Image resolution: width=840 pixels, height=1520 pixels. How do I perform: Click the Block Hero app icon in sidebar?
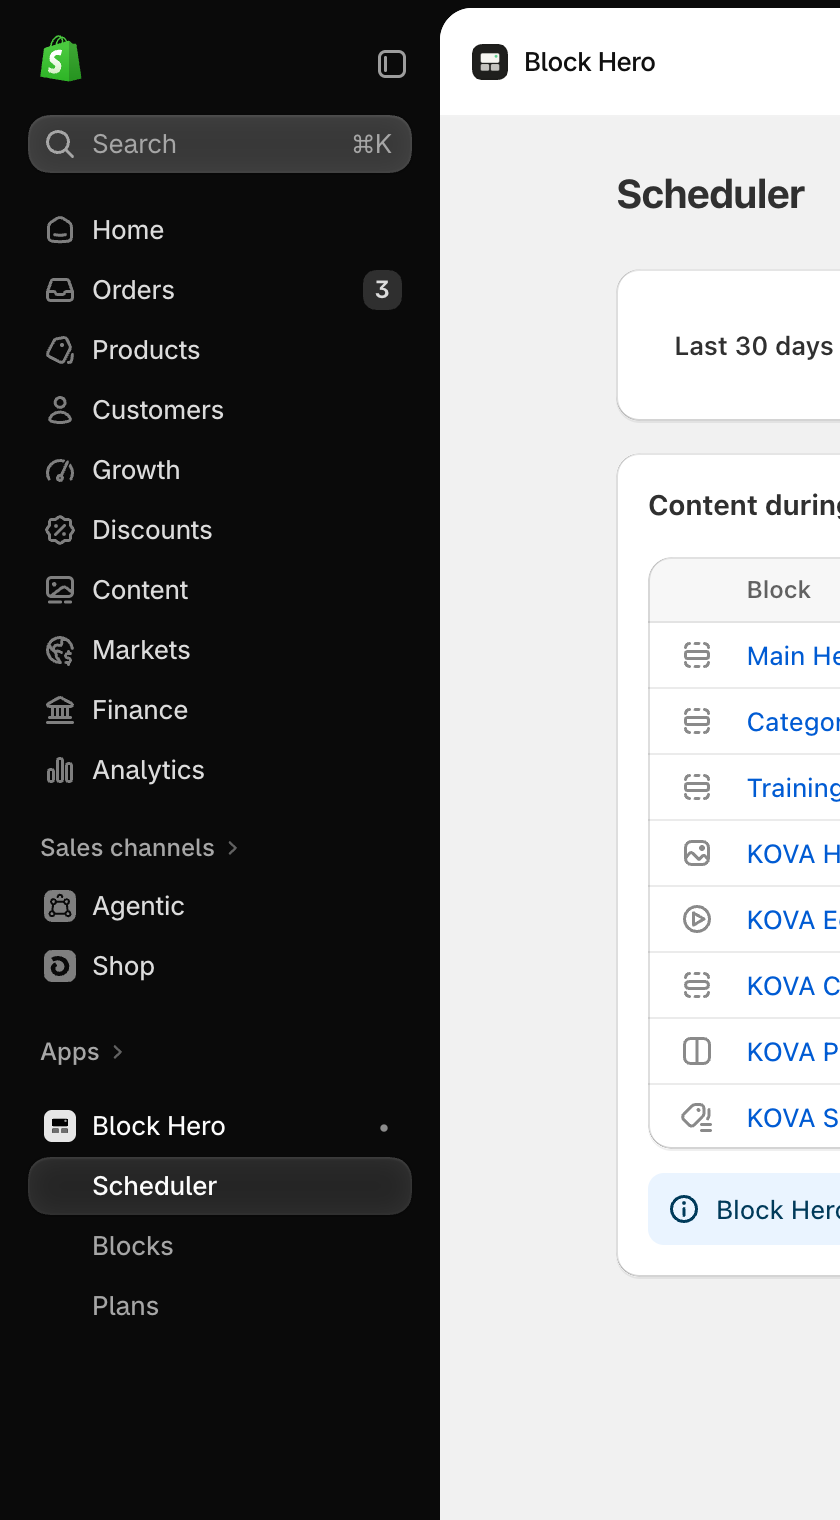[60, 1126]
